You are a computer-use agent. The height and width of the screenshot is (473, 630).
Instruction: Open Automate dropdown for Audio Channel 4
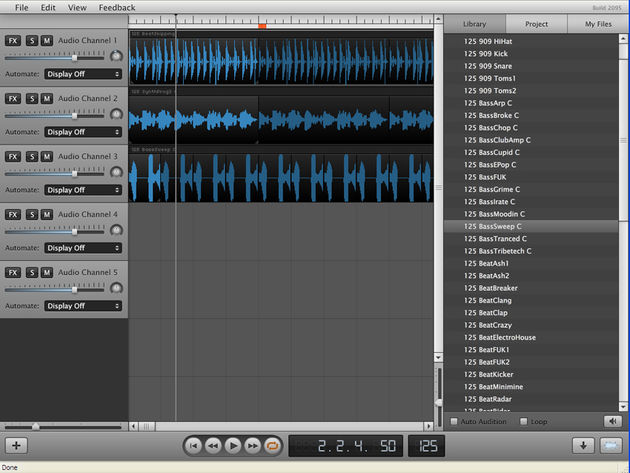(x=83, y=248)
